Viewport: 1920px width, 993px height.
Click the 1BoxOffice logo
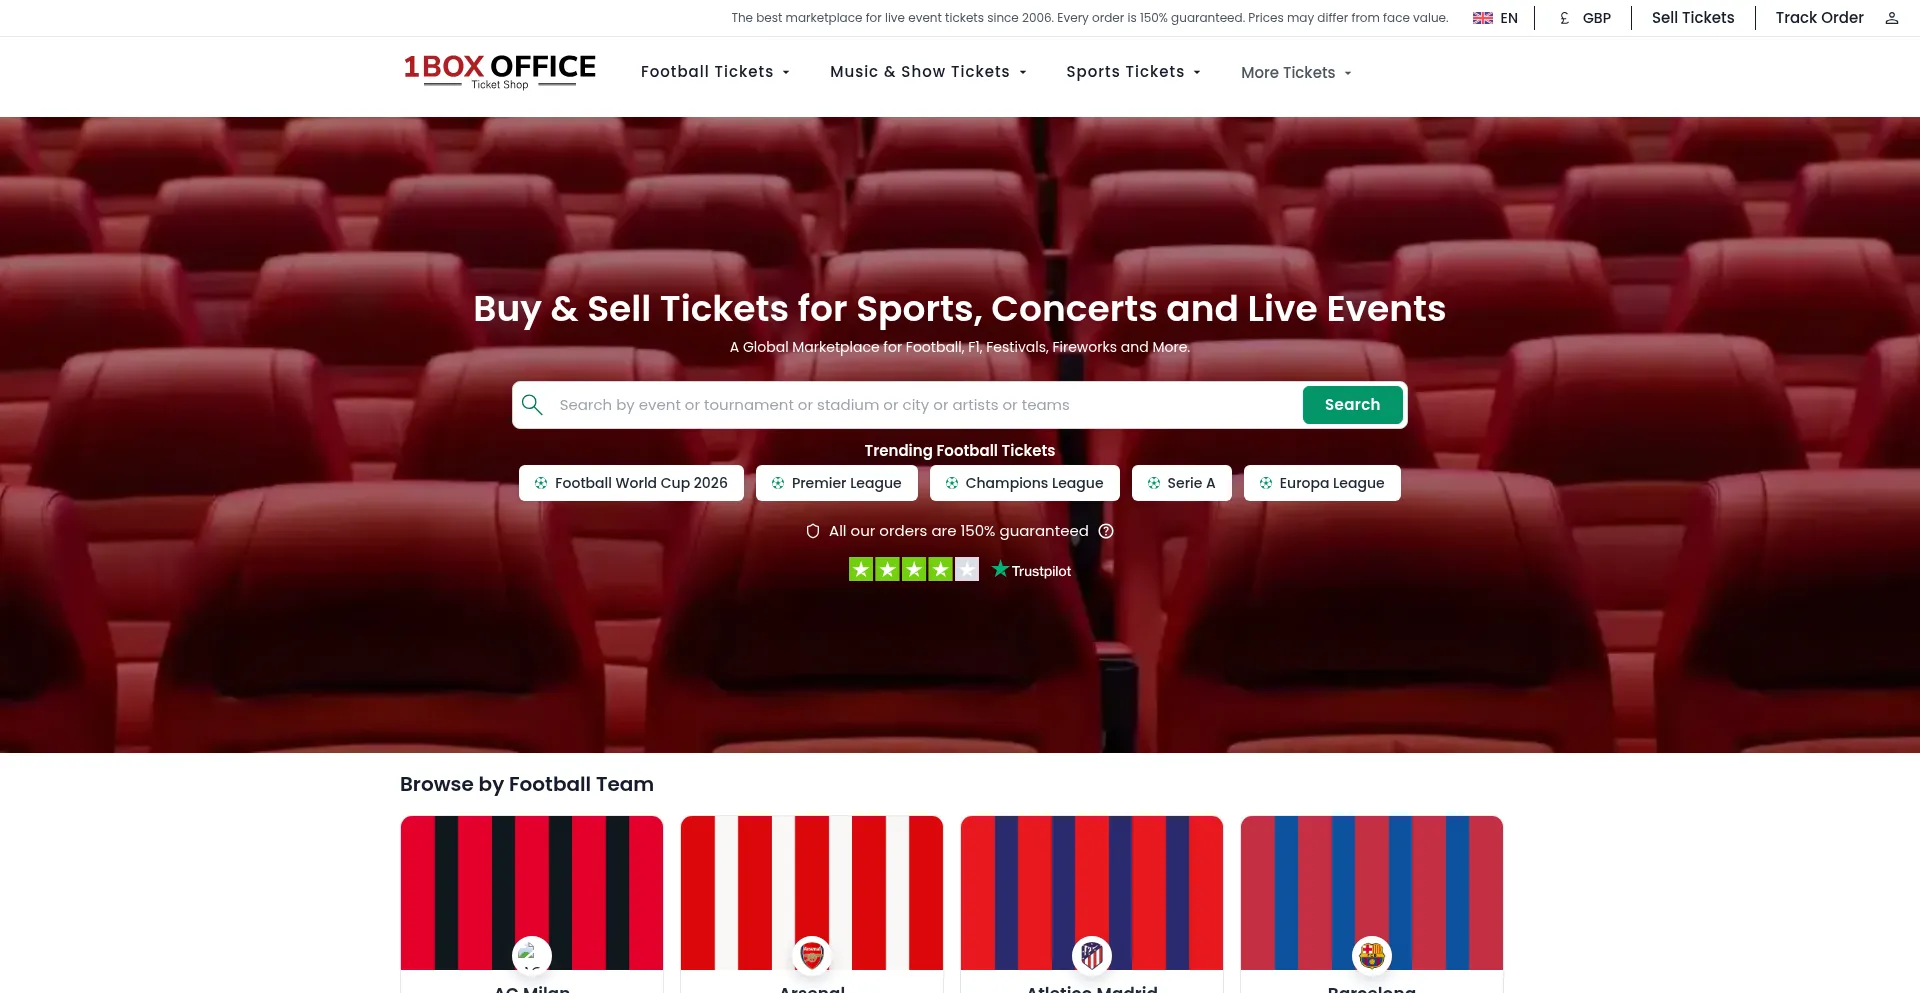click(x=500, y=71)
